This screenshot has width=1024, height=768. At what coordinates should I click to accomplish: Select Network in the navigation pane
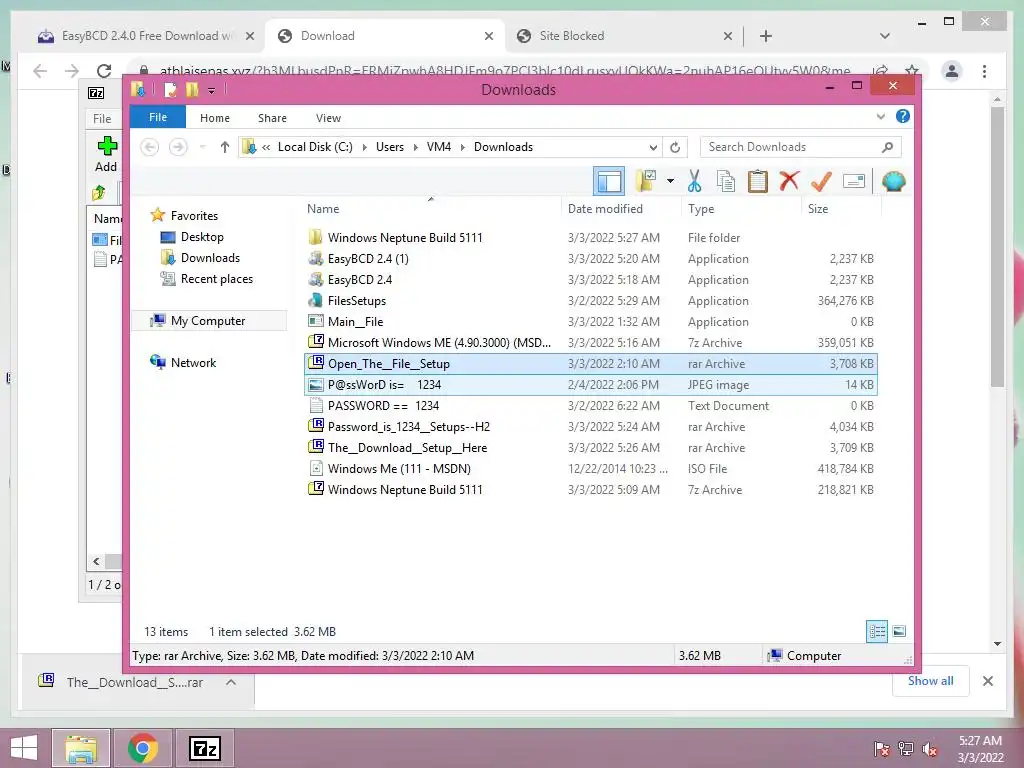pyautogui.click(x=193, y=362)
